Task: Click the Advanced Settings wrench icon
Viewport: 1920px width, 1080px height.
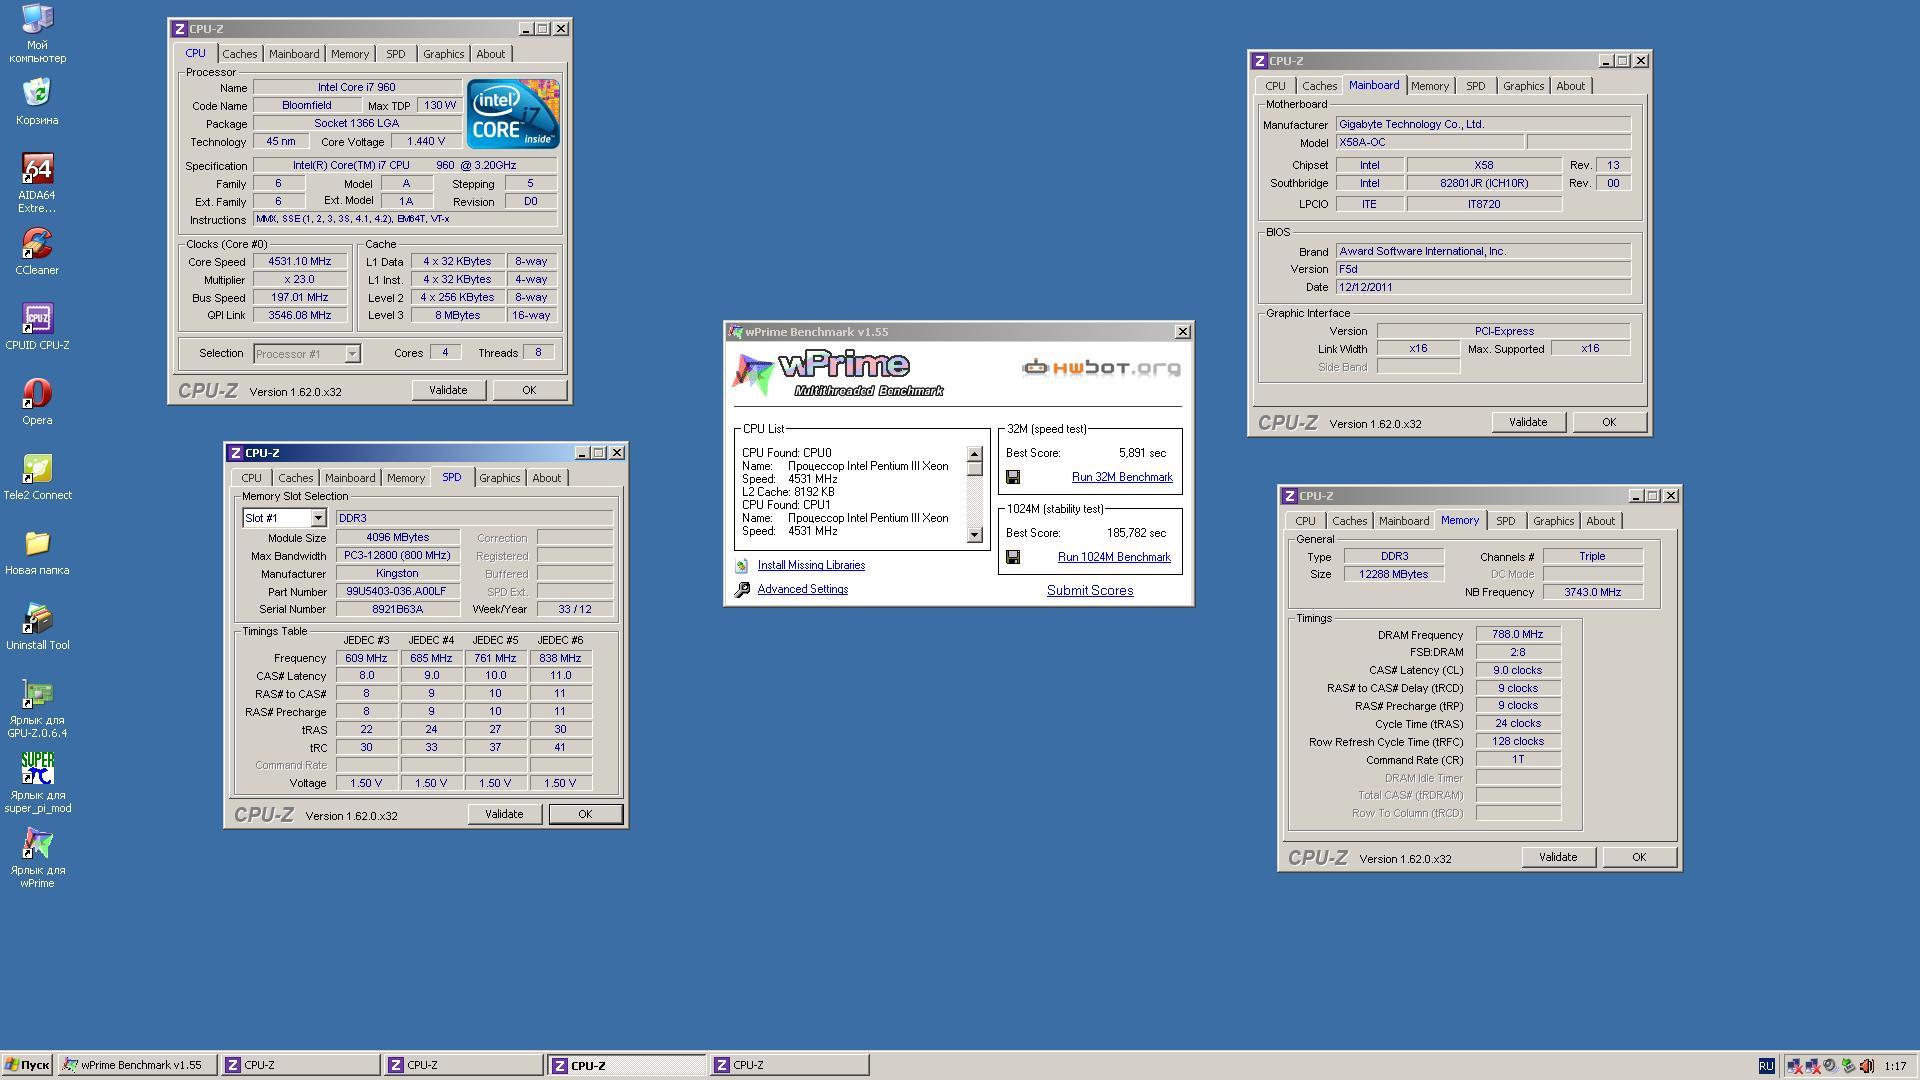Action: [x=742, y=590]
